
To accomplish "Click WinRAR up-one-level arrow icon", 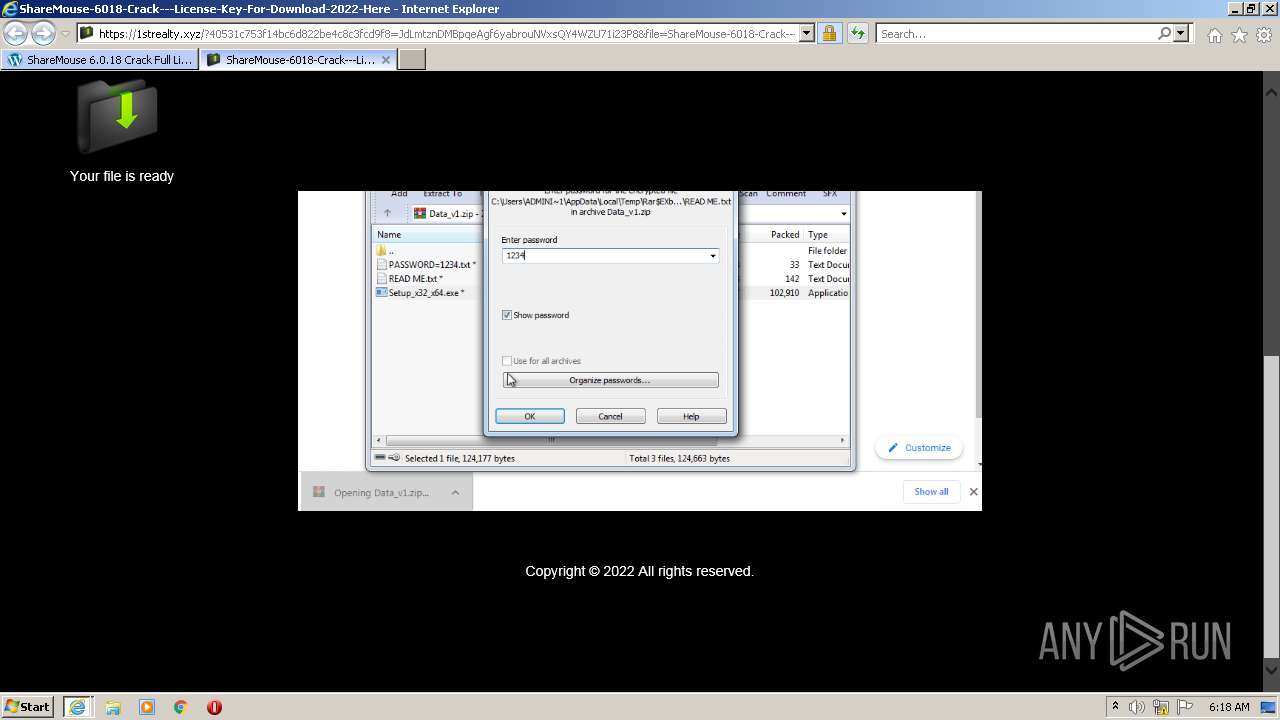I will click(x=387, y=213).
